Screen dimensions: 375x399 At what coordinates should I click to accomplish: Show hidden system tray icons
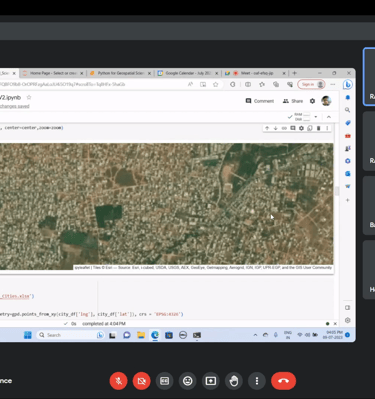255,335
